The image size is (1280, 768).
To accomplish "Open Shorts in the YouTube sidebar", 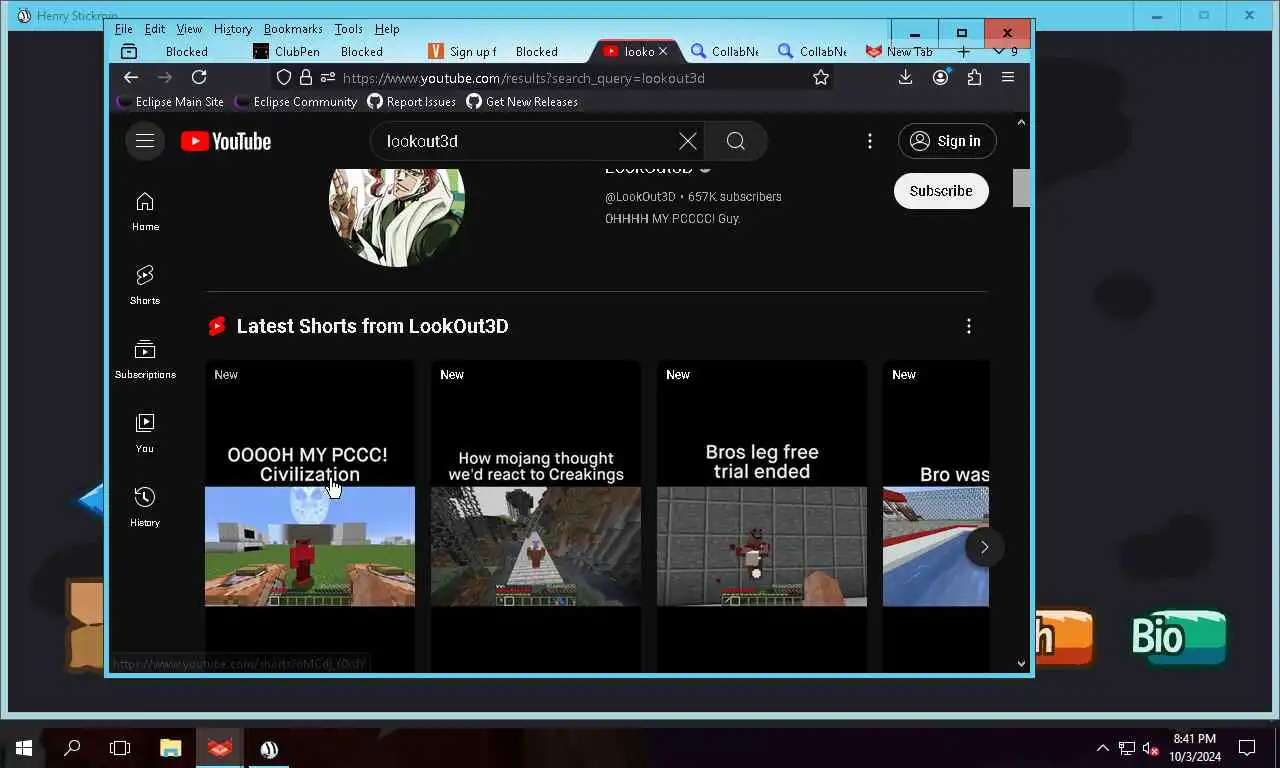I will click(145, 285).
